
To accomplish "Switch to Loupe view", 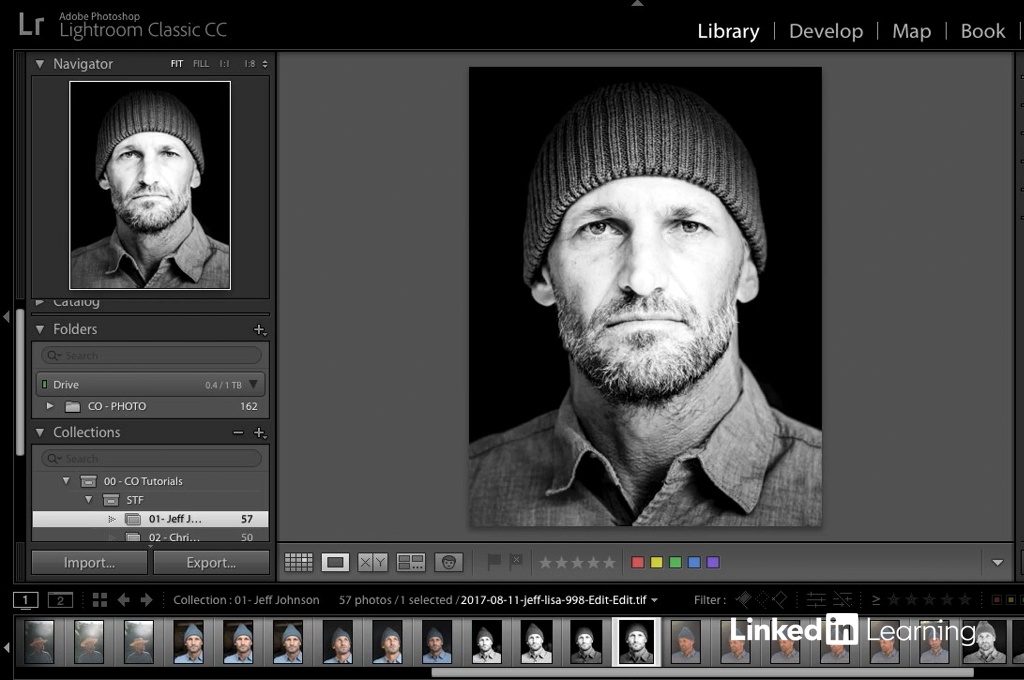I will pyautogui.click(x=335, y=563).
